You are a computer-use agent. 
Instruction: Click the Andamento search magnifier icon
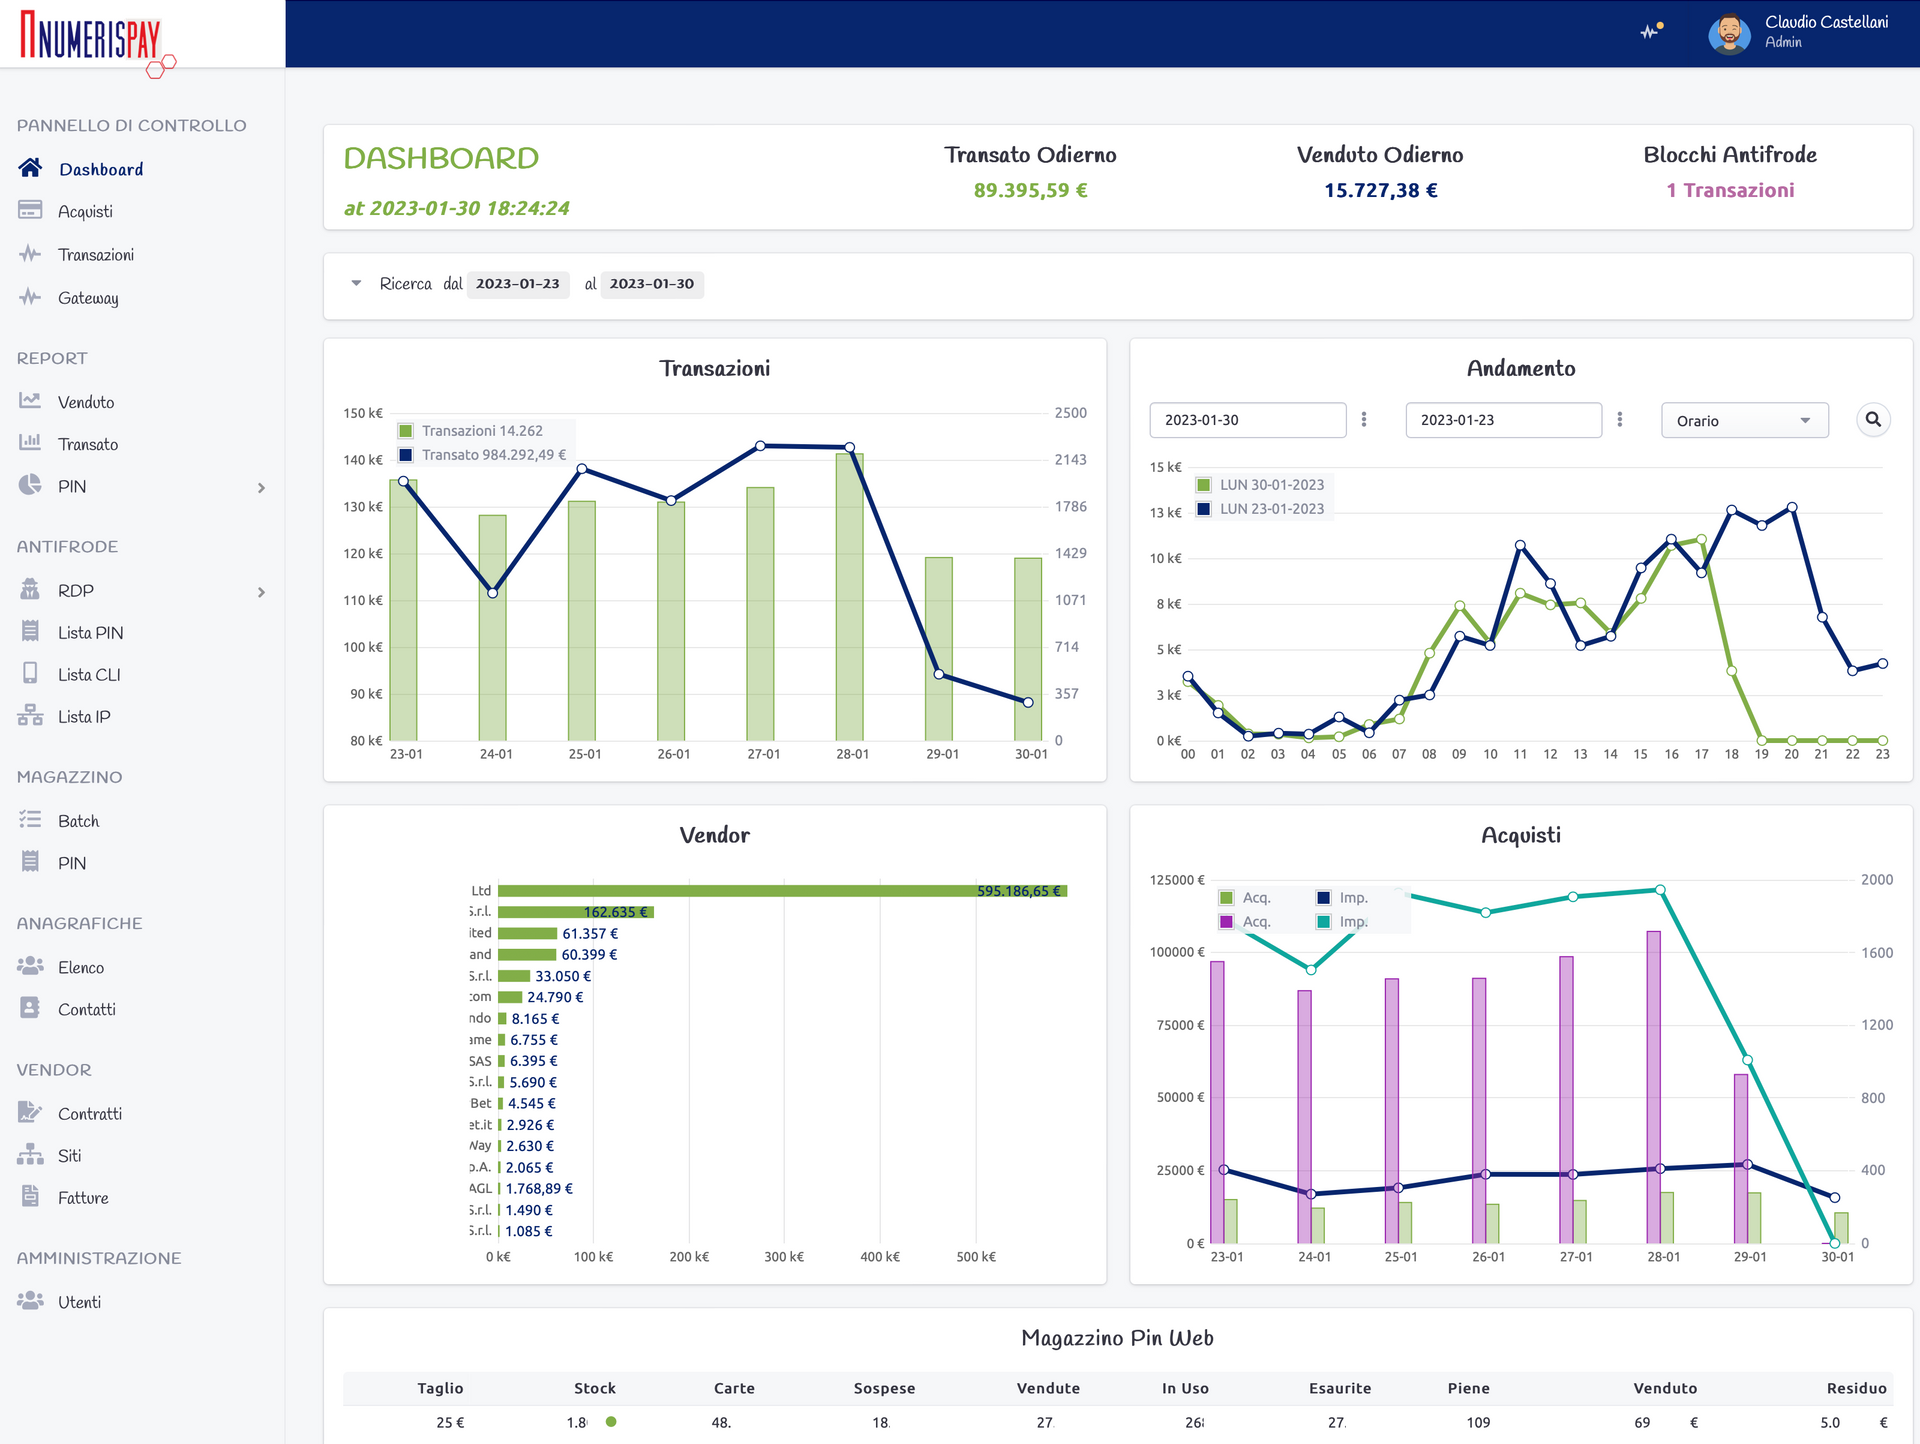tap(1873, 420)
